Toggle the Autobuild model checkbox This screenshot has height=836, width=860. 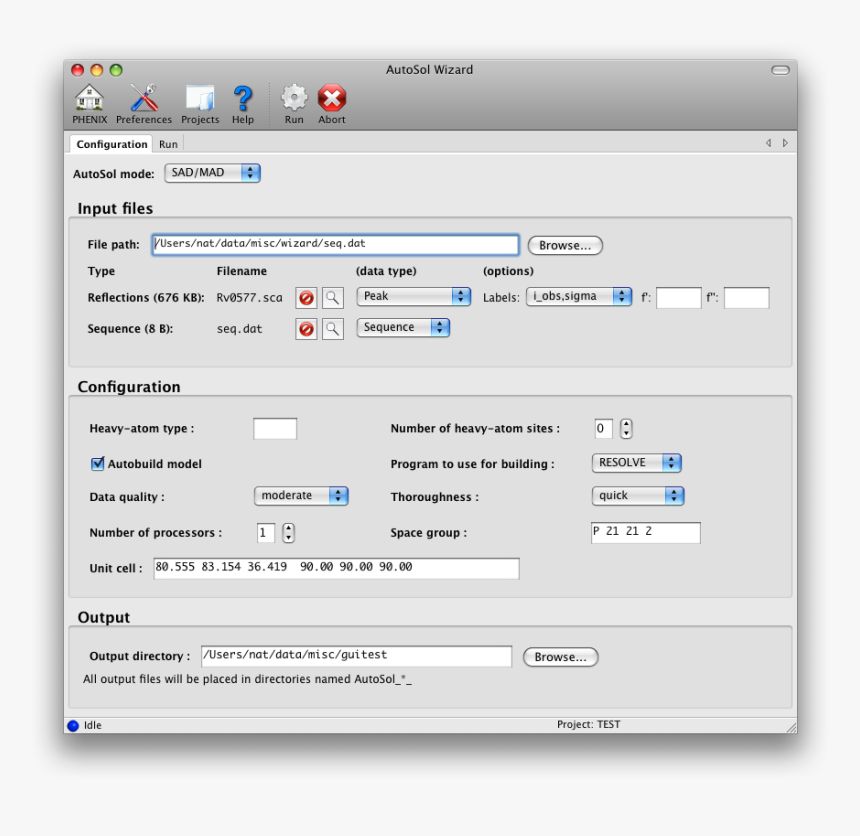[x=97, y=464]
